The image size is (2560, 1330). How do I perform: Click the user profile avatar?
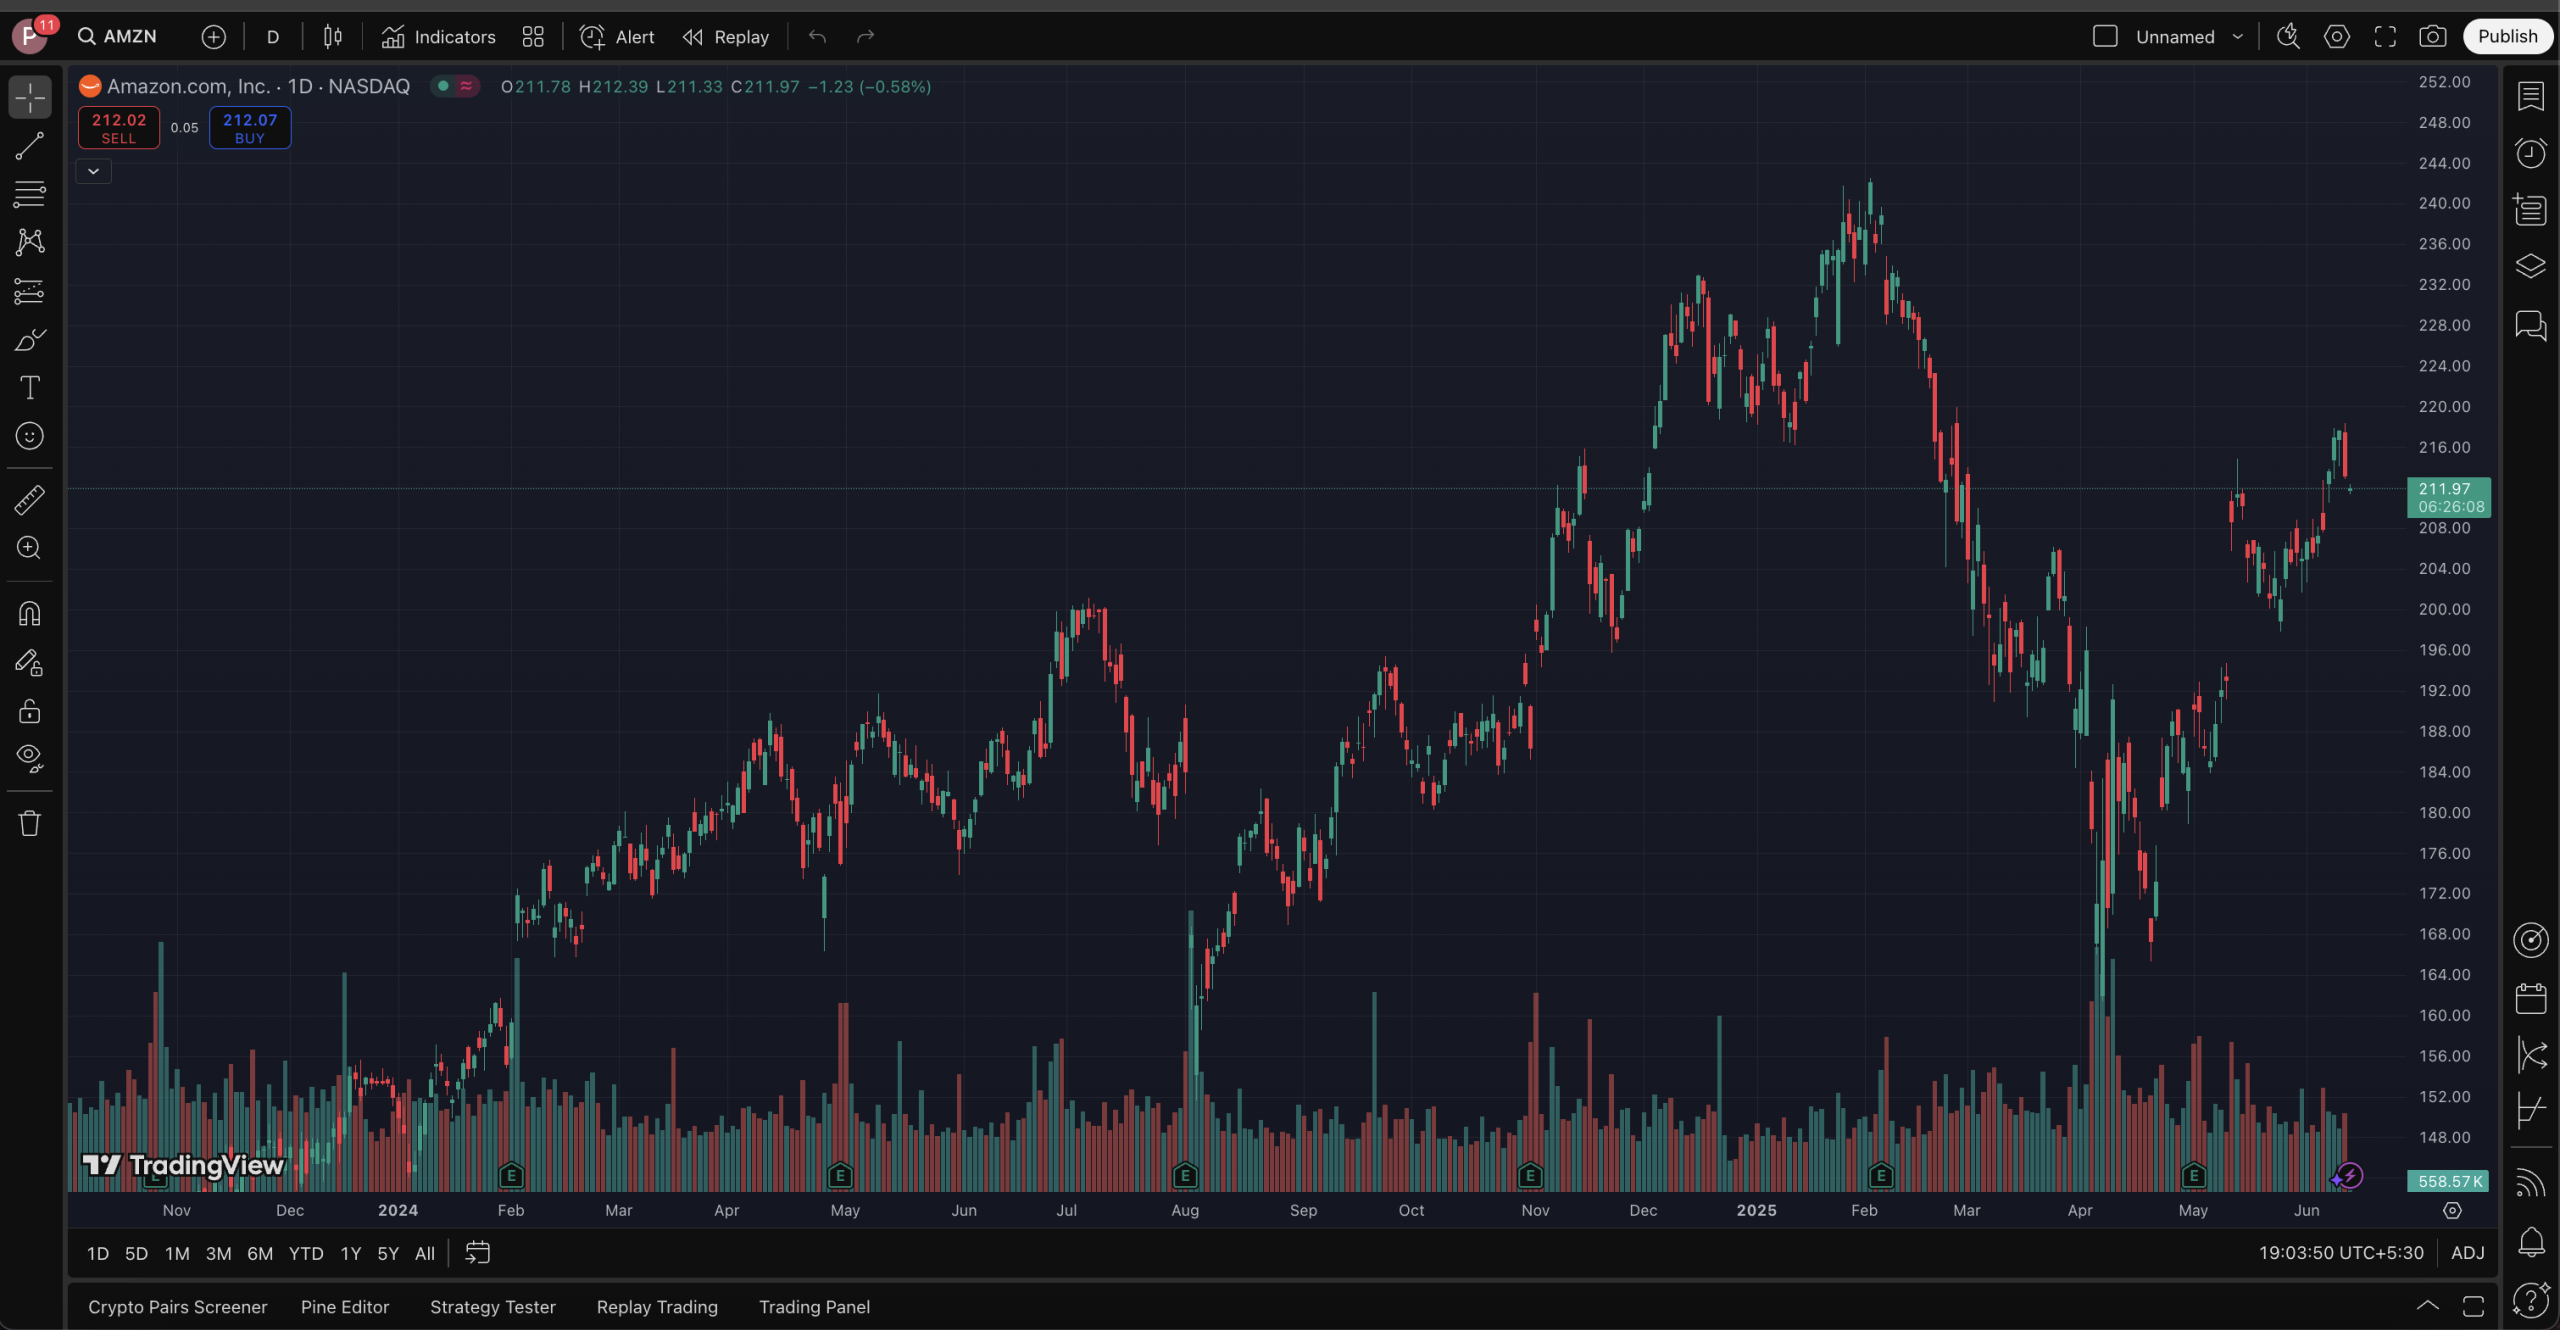pyautogui.click(x=30, y=36)
